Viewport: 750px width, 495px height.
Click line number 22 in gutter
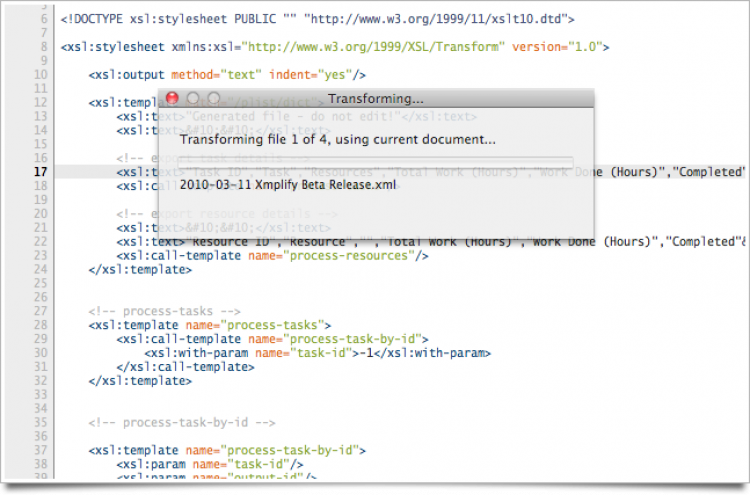pos(41,242)
